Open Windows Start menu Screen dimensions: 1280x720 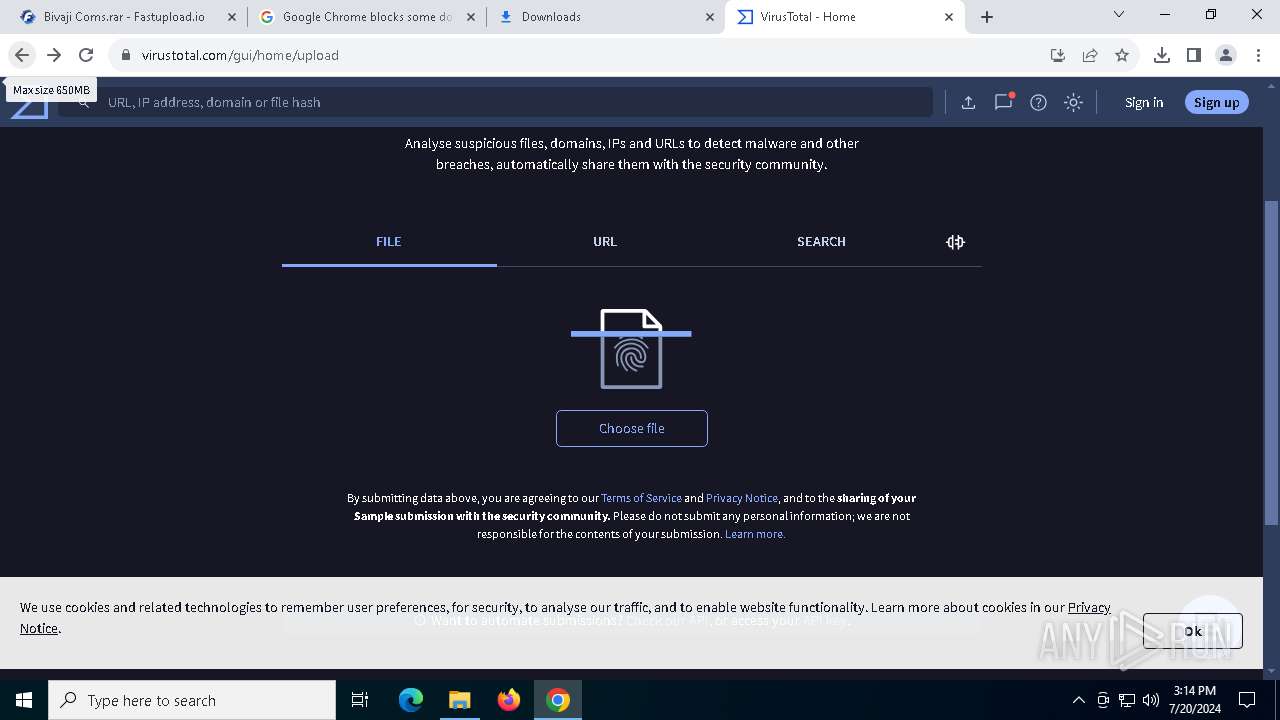tap(24, 700)
